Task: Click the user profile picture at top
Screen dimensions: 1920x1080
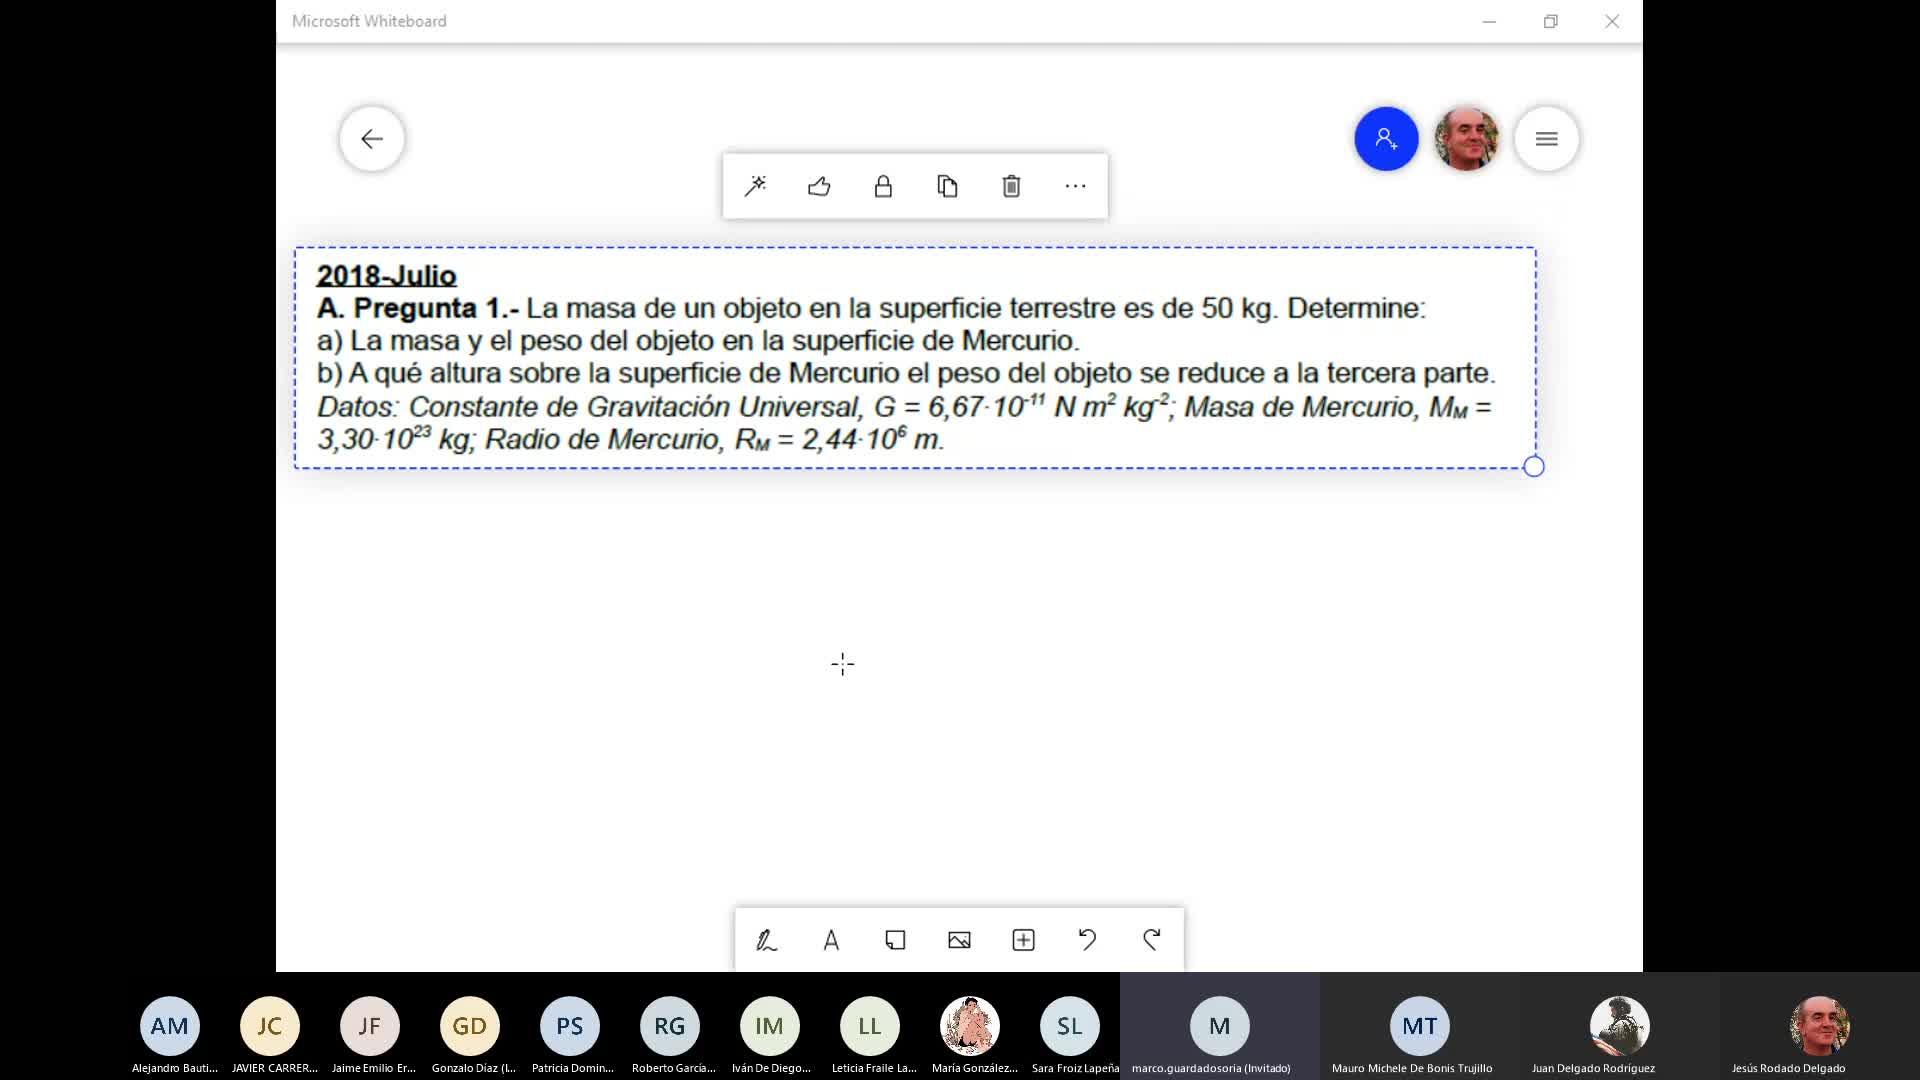Action: pos(1466,139)
